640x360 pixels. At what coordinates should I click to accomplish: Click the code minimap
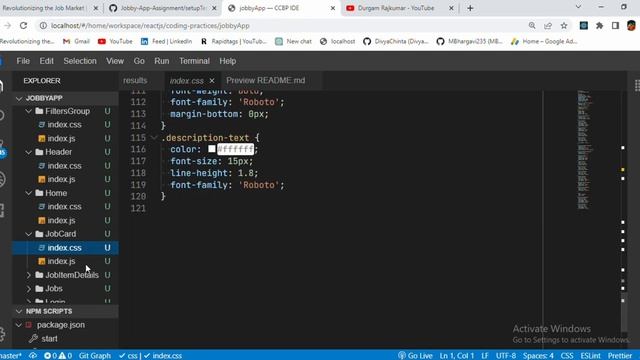point(584,149)
